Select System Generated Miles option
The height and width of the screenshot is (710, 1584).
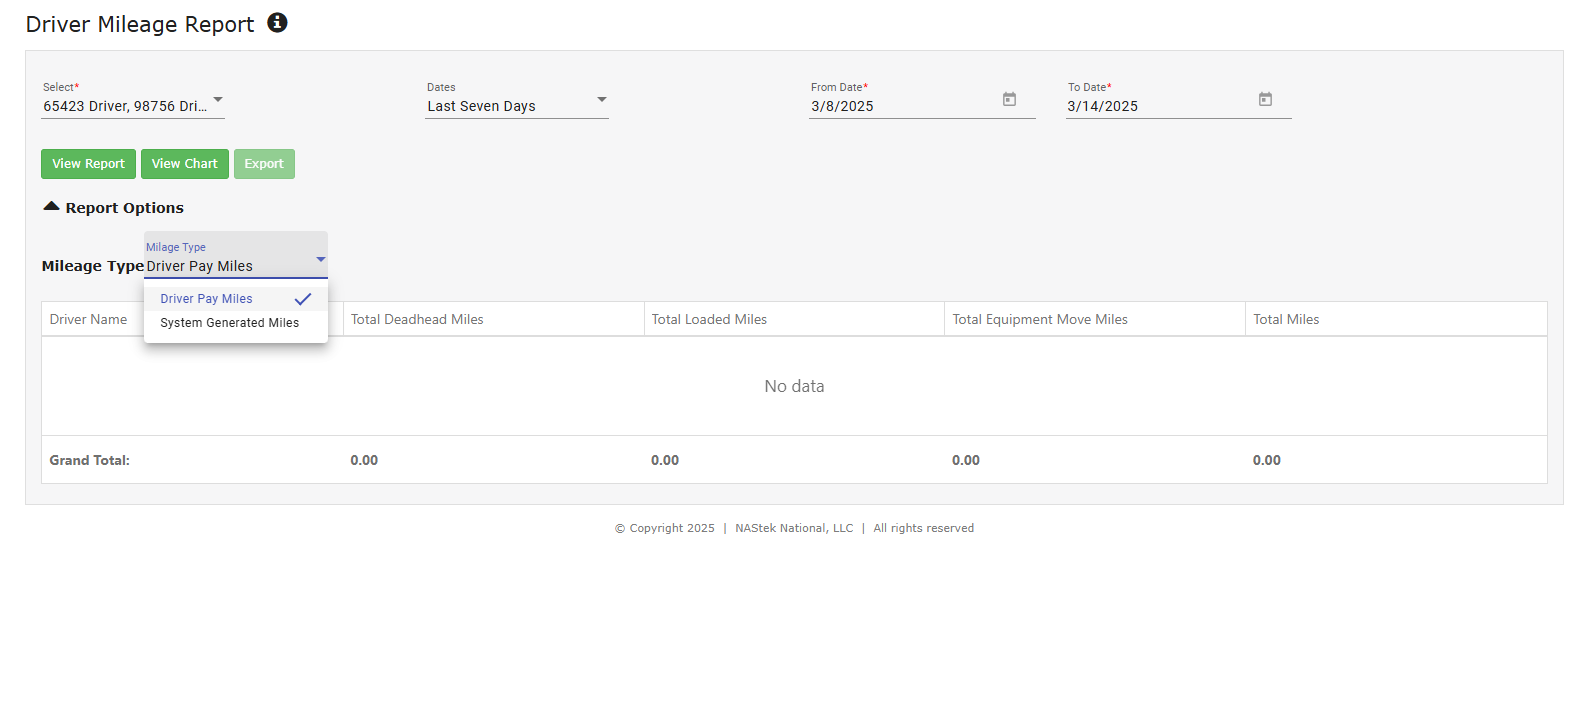click(x=229, y=323)
